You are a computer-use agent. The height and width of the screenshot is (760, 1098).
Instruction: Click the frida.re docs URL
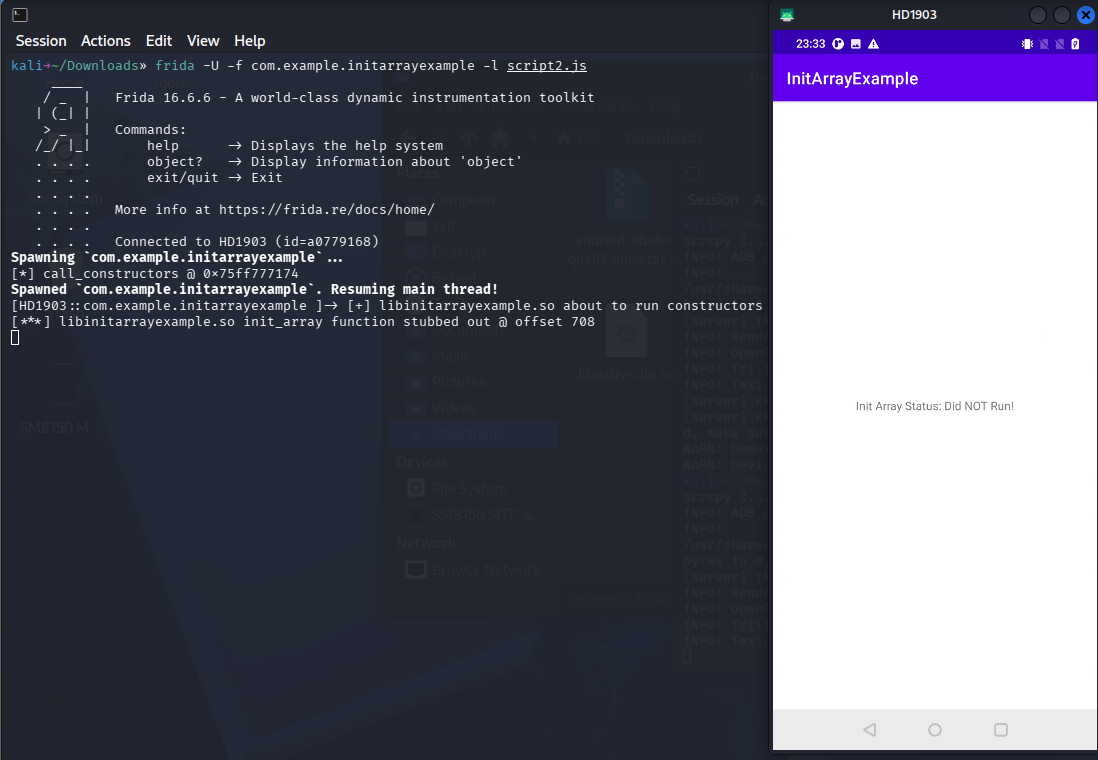[326, 209]
